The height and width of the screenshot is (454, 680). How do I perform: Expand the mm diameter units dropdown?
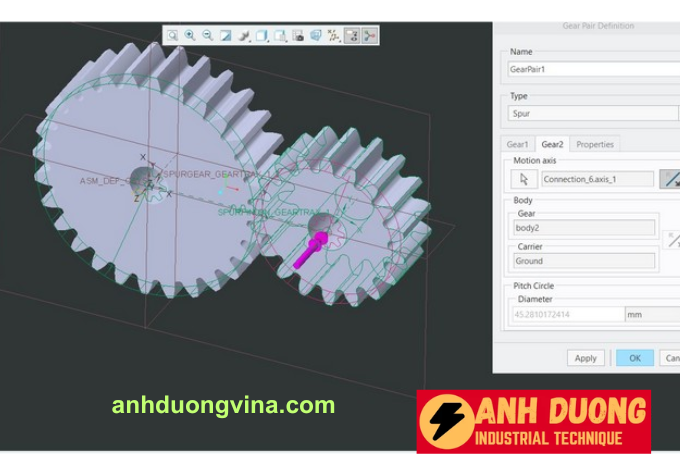pyautogui.click(x=652, y=314)
